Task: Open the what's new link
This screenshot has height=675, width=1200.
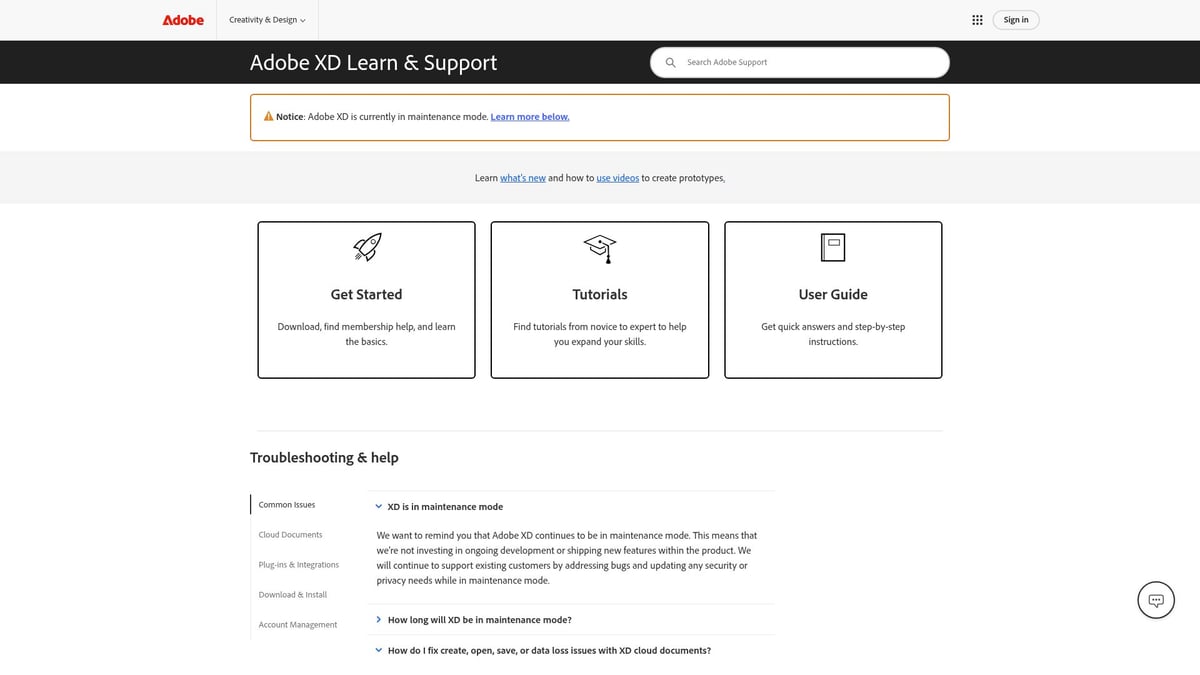Action: tap(523, 177)
